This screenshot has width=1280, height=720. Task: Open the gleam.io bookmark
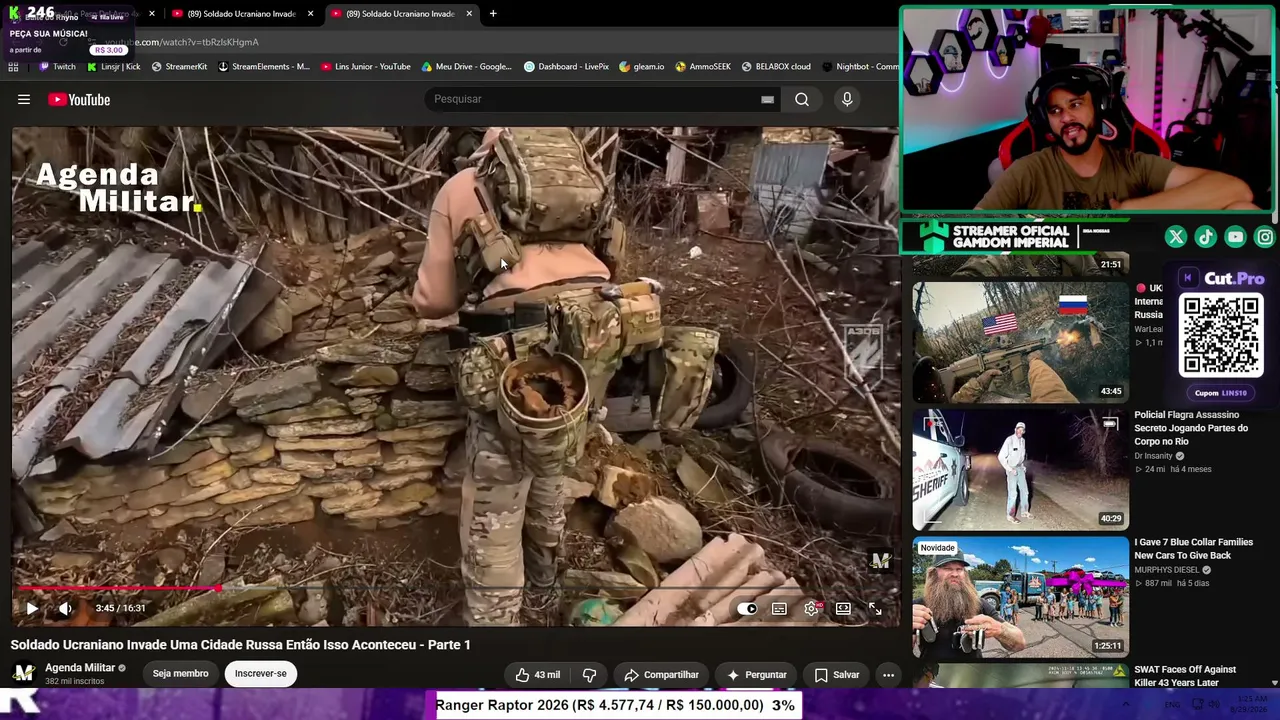click(x=641, y=67)
